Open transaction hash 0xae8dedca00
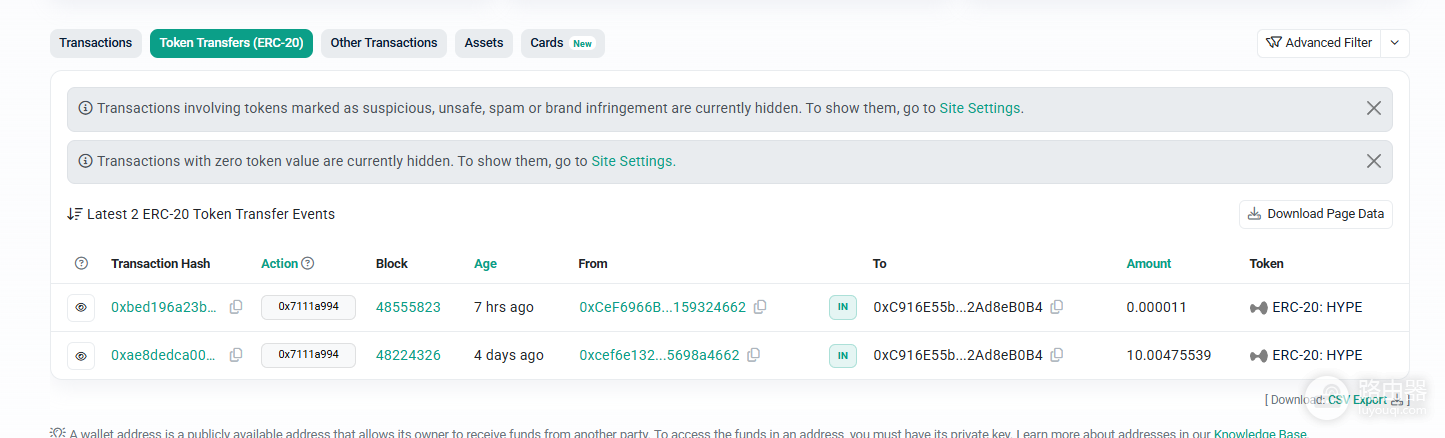The width and height of the screenshot is (1445, 438). point(164,355)
